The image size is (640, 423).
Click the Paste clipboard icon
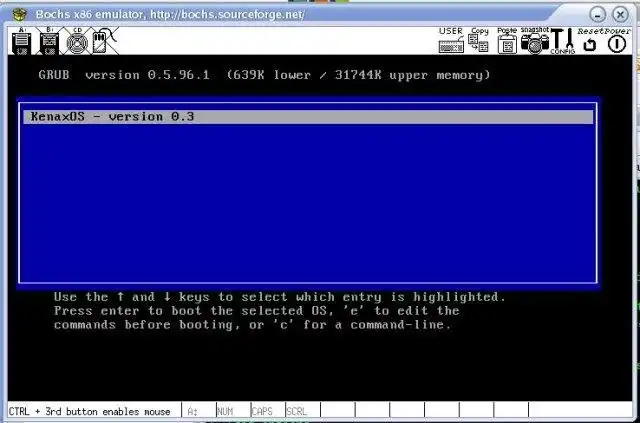pyautogui.click(x=507, y=40)
